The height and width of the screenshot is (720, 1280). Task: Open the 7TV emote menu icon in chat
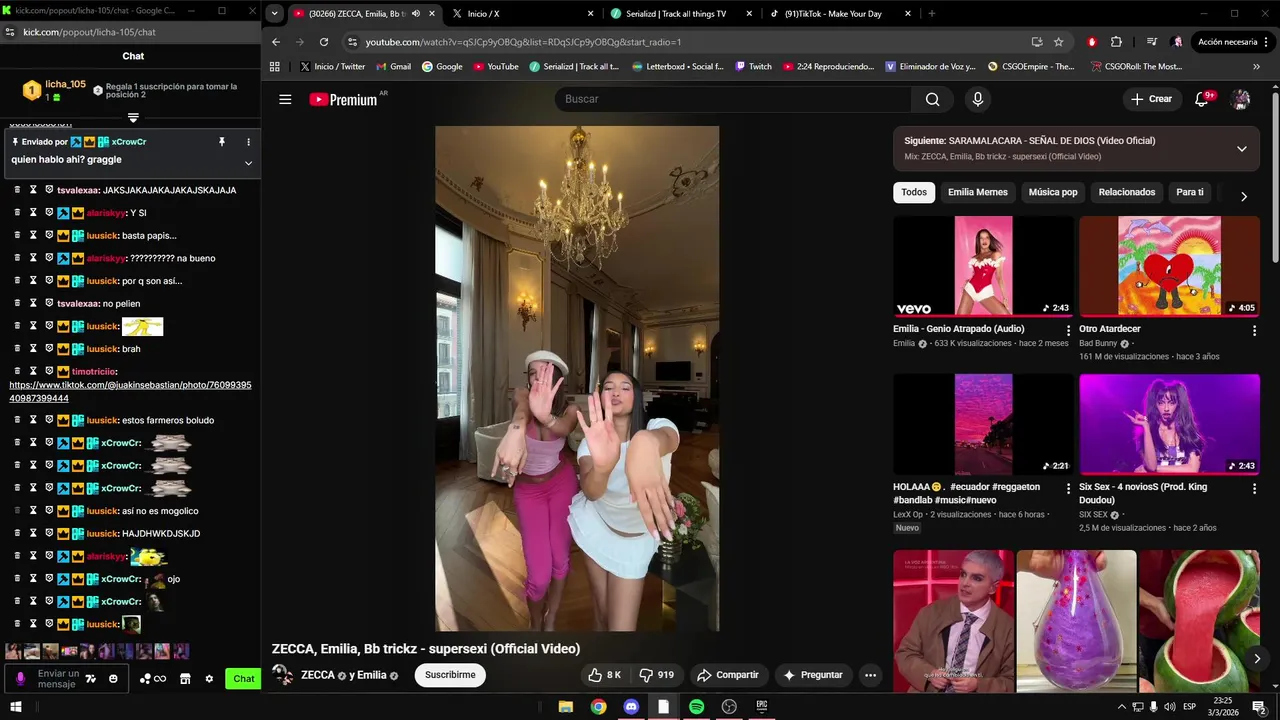tap(90, 679)
